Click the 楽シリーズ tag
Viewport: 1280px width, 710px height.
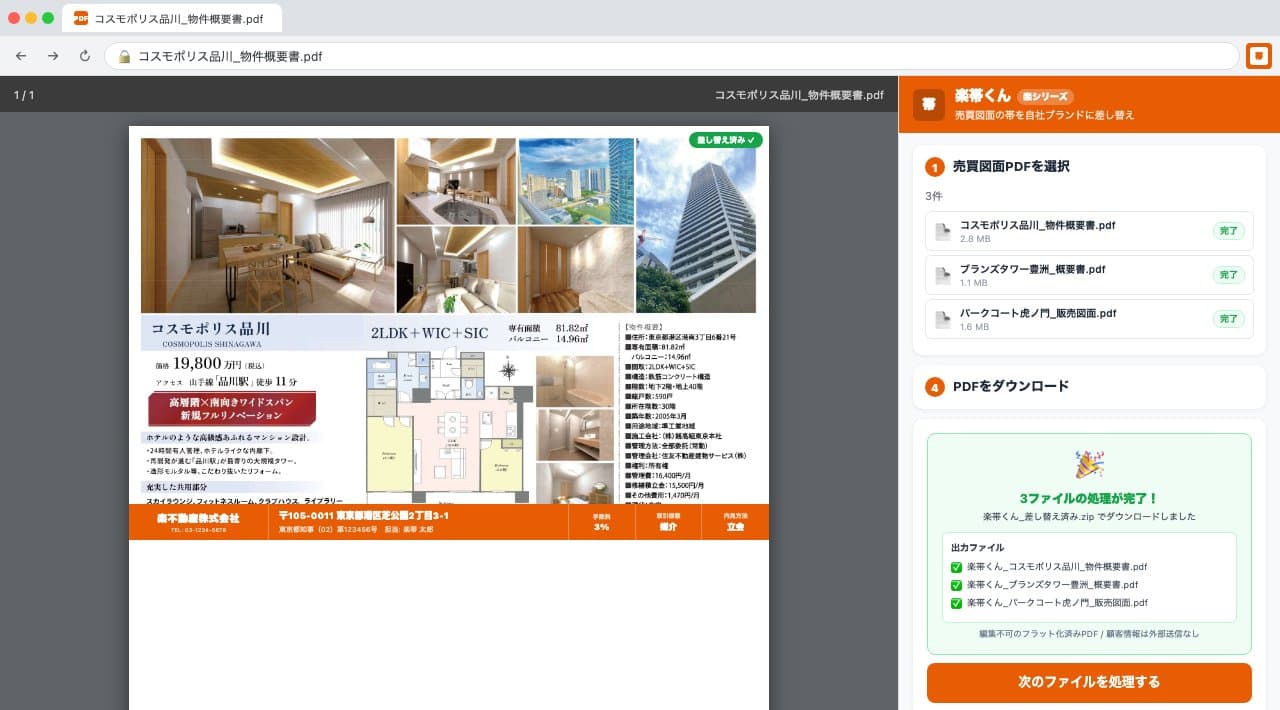point(1045,97)
